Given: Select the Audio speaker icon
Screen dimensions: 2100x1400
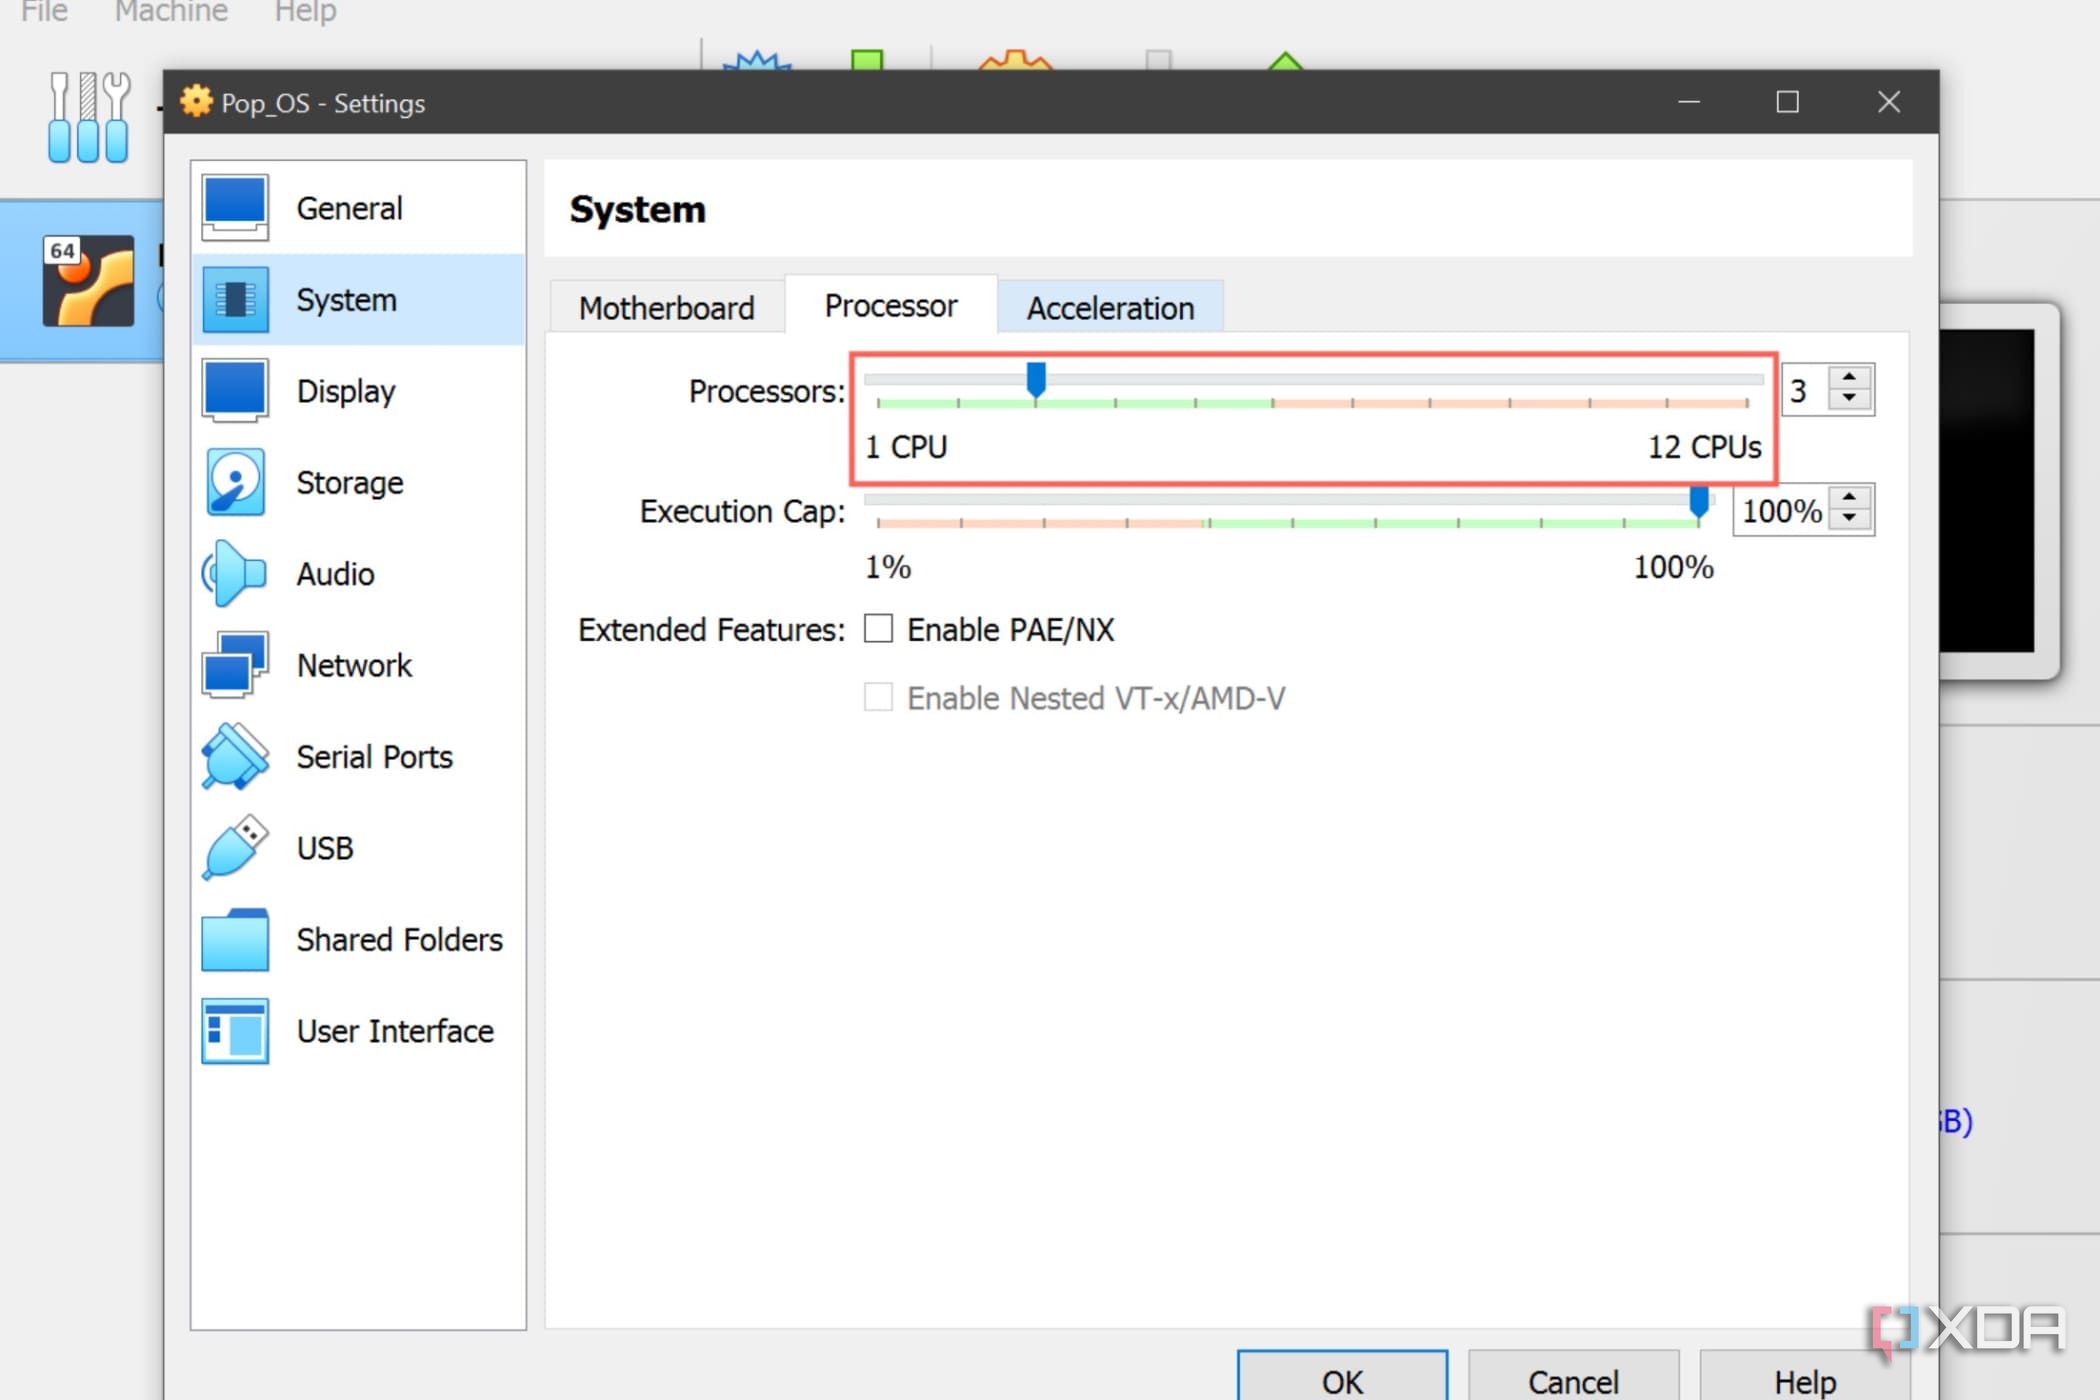Looking at the screenshot, I should [234, 573].
